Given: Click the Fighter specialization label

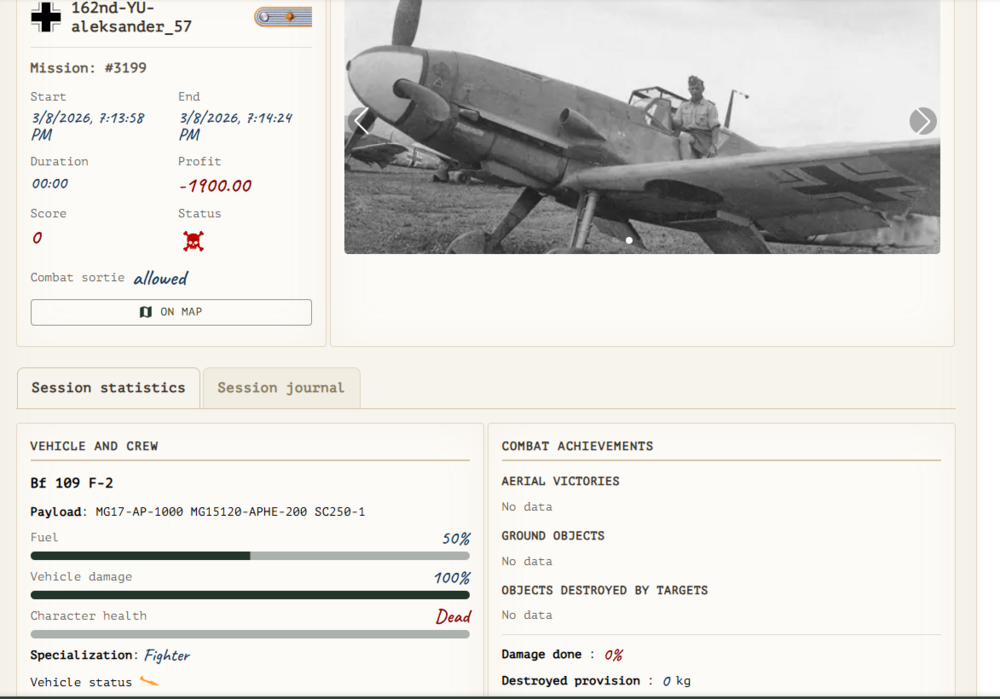Looking at the screenshot, I should [x=167, y=656].
